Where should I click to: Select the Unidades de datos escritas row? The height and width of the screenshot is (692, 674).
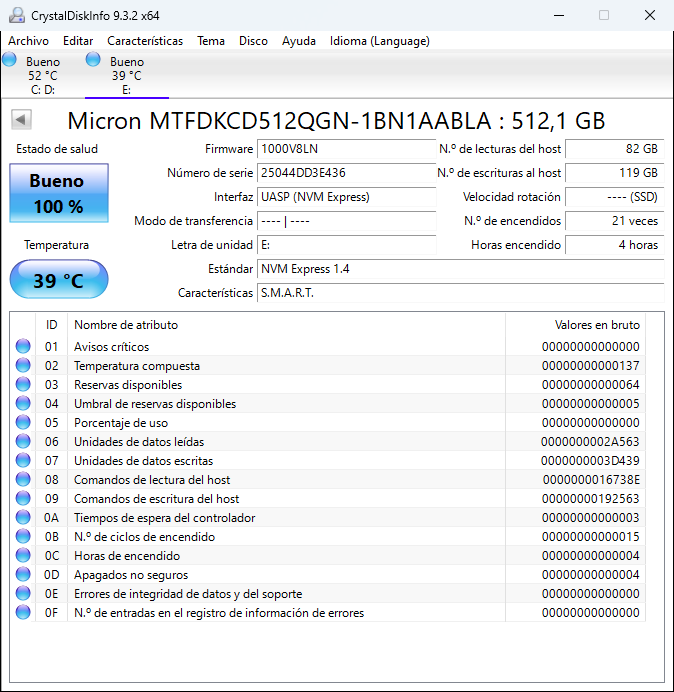[285, 461]
